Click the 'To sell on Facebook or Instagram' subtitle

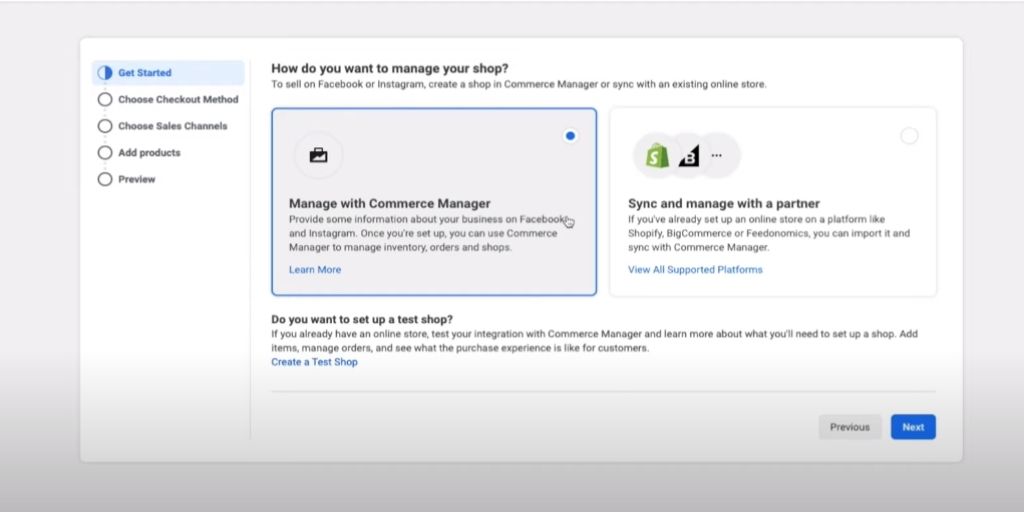pos(519,84)
